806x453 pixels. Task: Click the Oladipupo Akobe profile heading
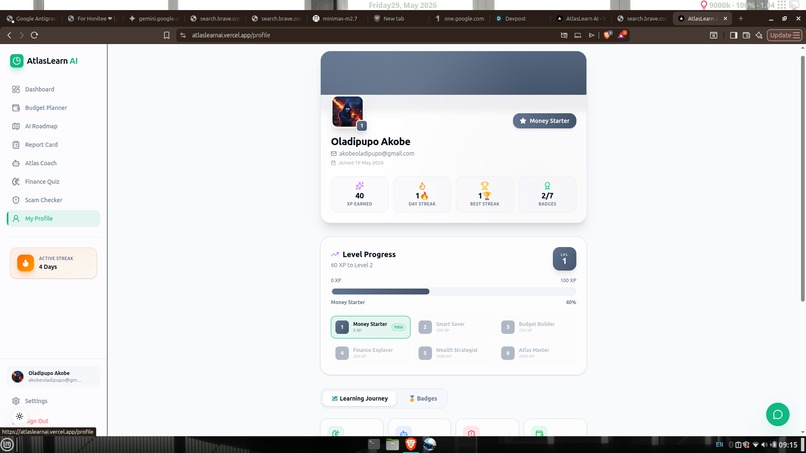[x=371, y=141]
